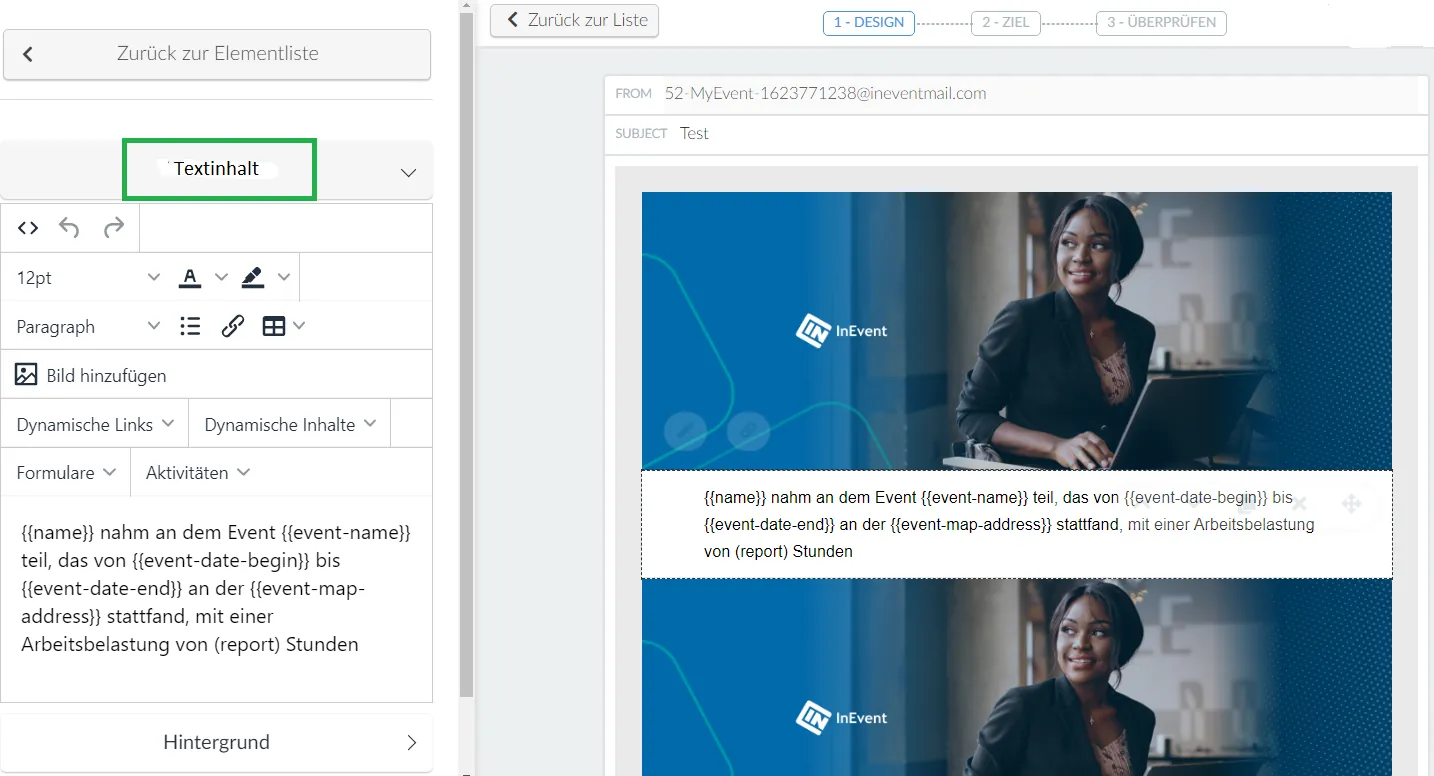The height and width of the screenshot is (776, 1434).
Task: Select the text block in email preview
Action: [1016, 524]
